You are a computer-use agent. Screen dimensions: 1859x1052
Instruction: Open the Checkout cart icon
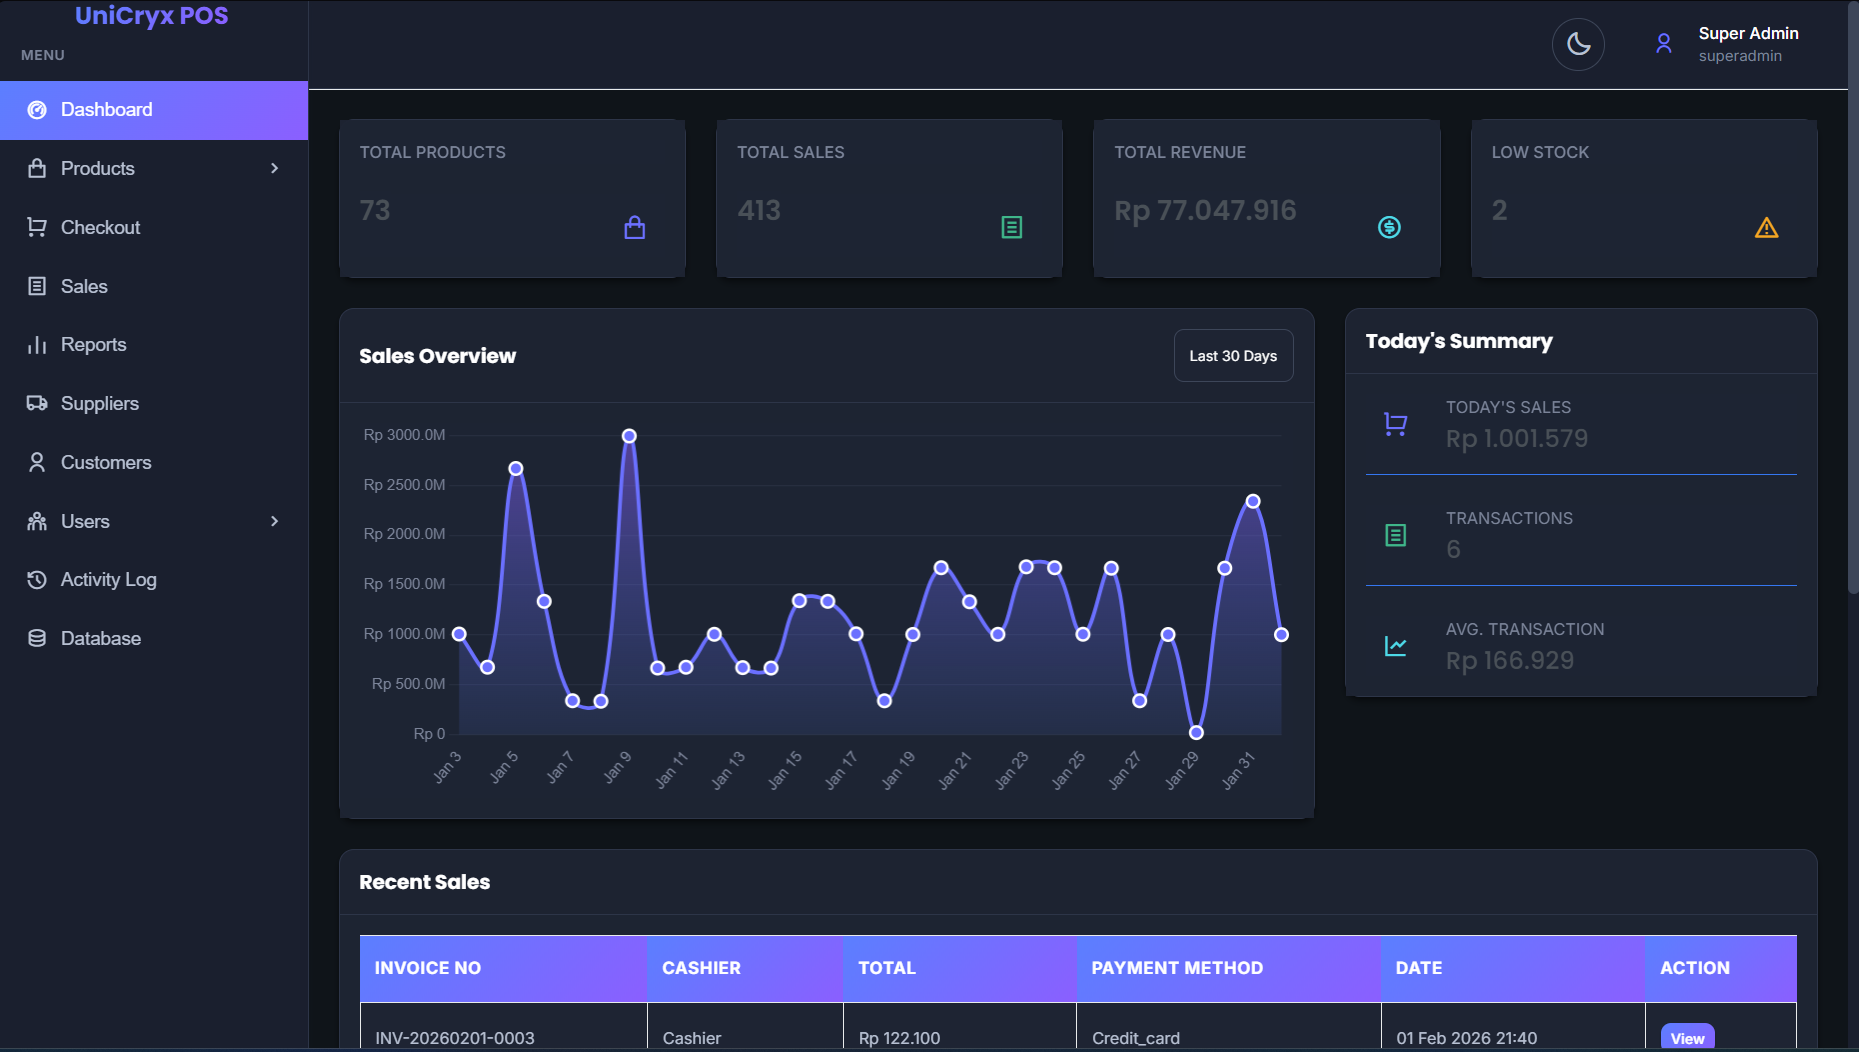[x=37, y=227]
